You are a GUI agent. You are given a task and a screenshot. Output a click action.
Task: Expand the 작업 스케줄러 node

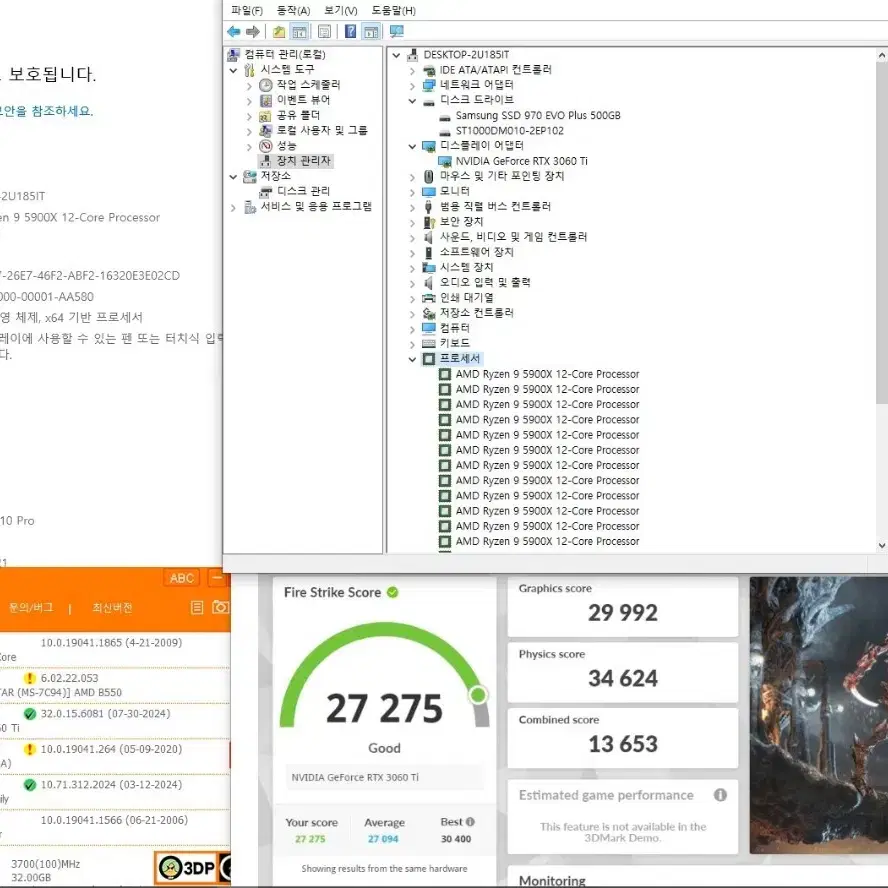249,86
